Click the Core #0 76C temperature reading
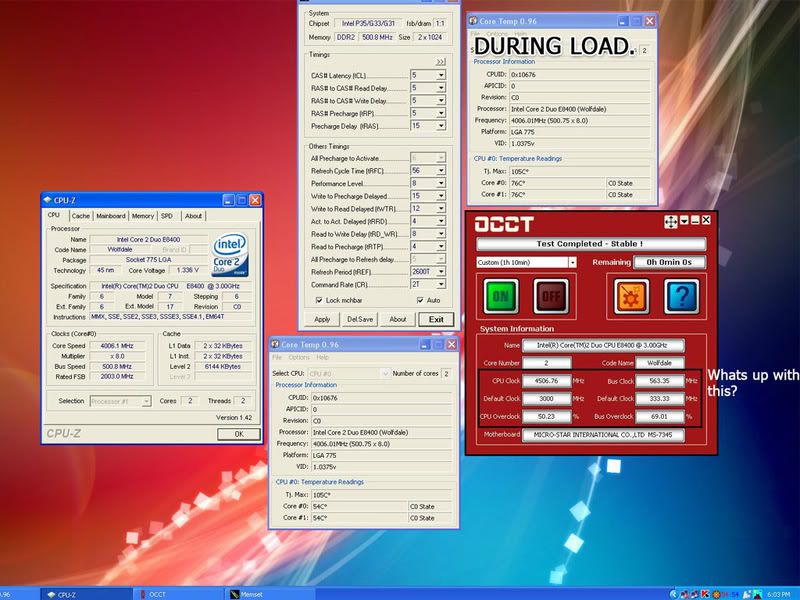Screen dimensions: 800x600 coord(557,183)
